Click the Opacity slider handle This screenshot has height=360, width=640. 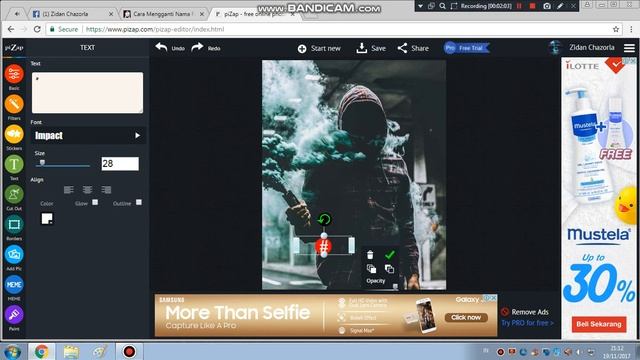point(395,287)
